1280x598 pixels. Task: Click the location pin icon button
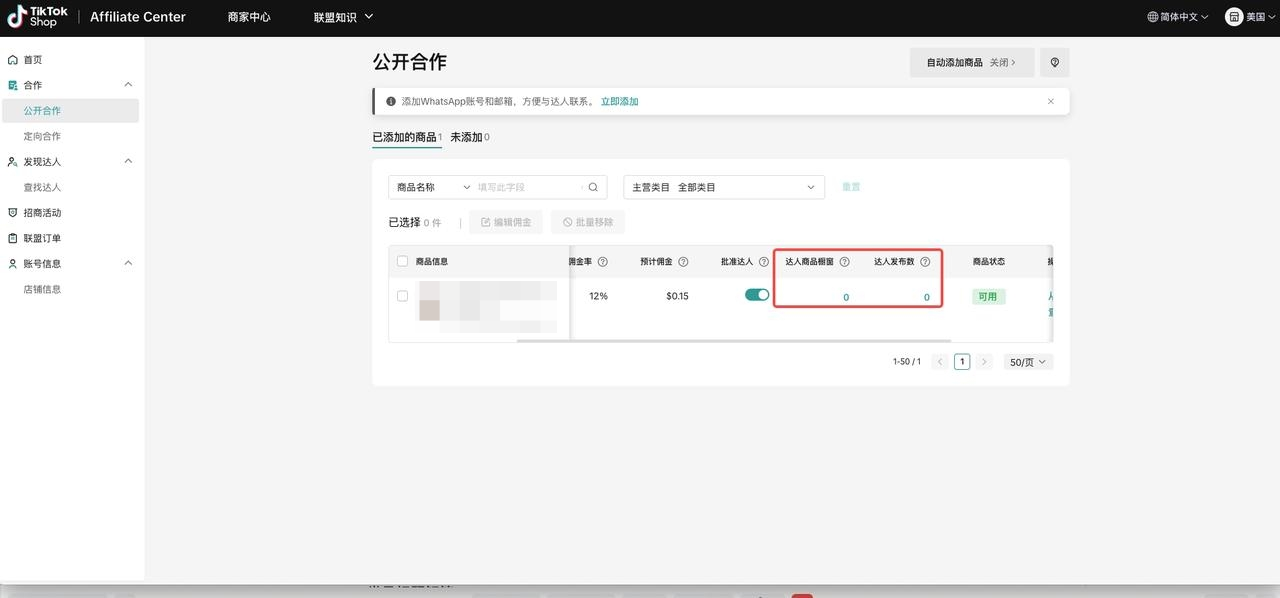(1054, 62)
